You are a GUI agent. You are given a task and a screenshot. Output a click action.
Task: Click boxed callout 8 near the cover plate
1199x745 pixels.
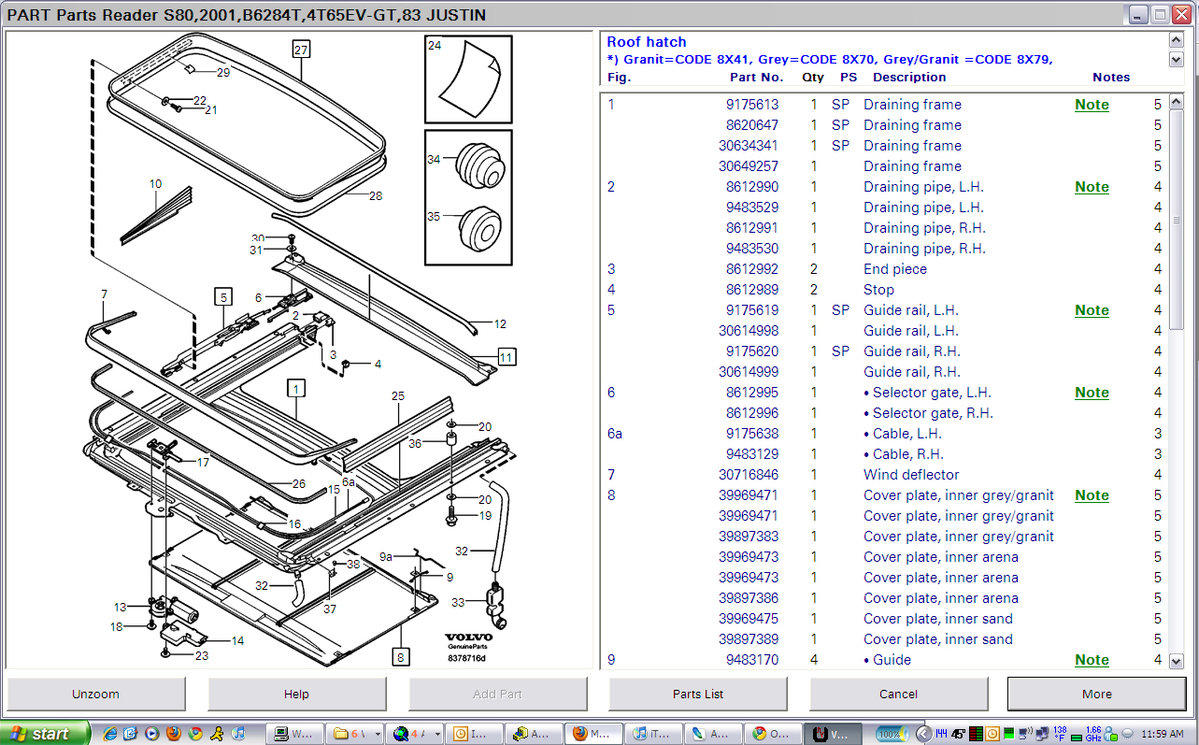[401, 657]
